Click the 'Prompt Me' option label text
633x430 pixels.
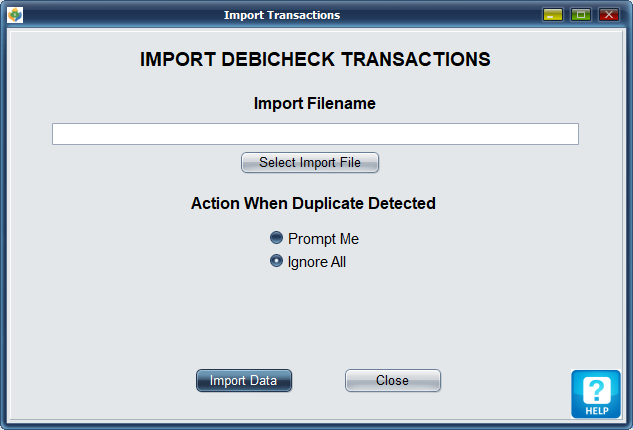tap(323, 239)
